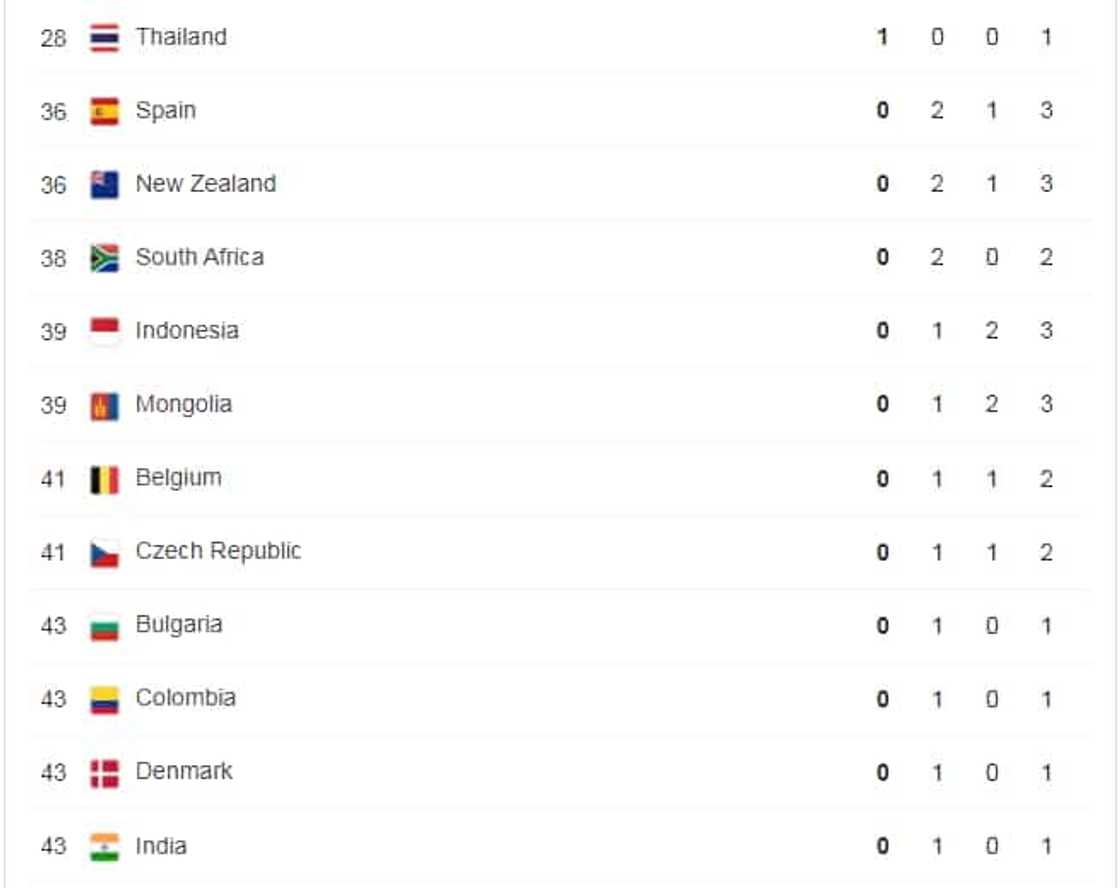
Task: Click Thailand's gold medal count
Action: [882, 38]
